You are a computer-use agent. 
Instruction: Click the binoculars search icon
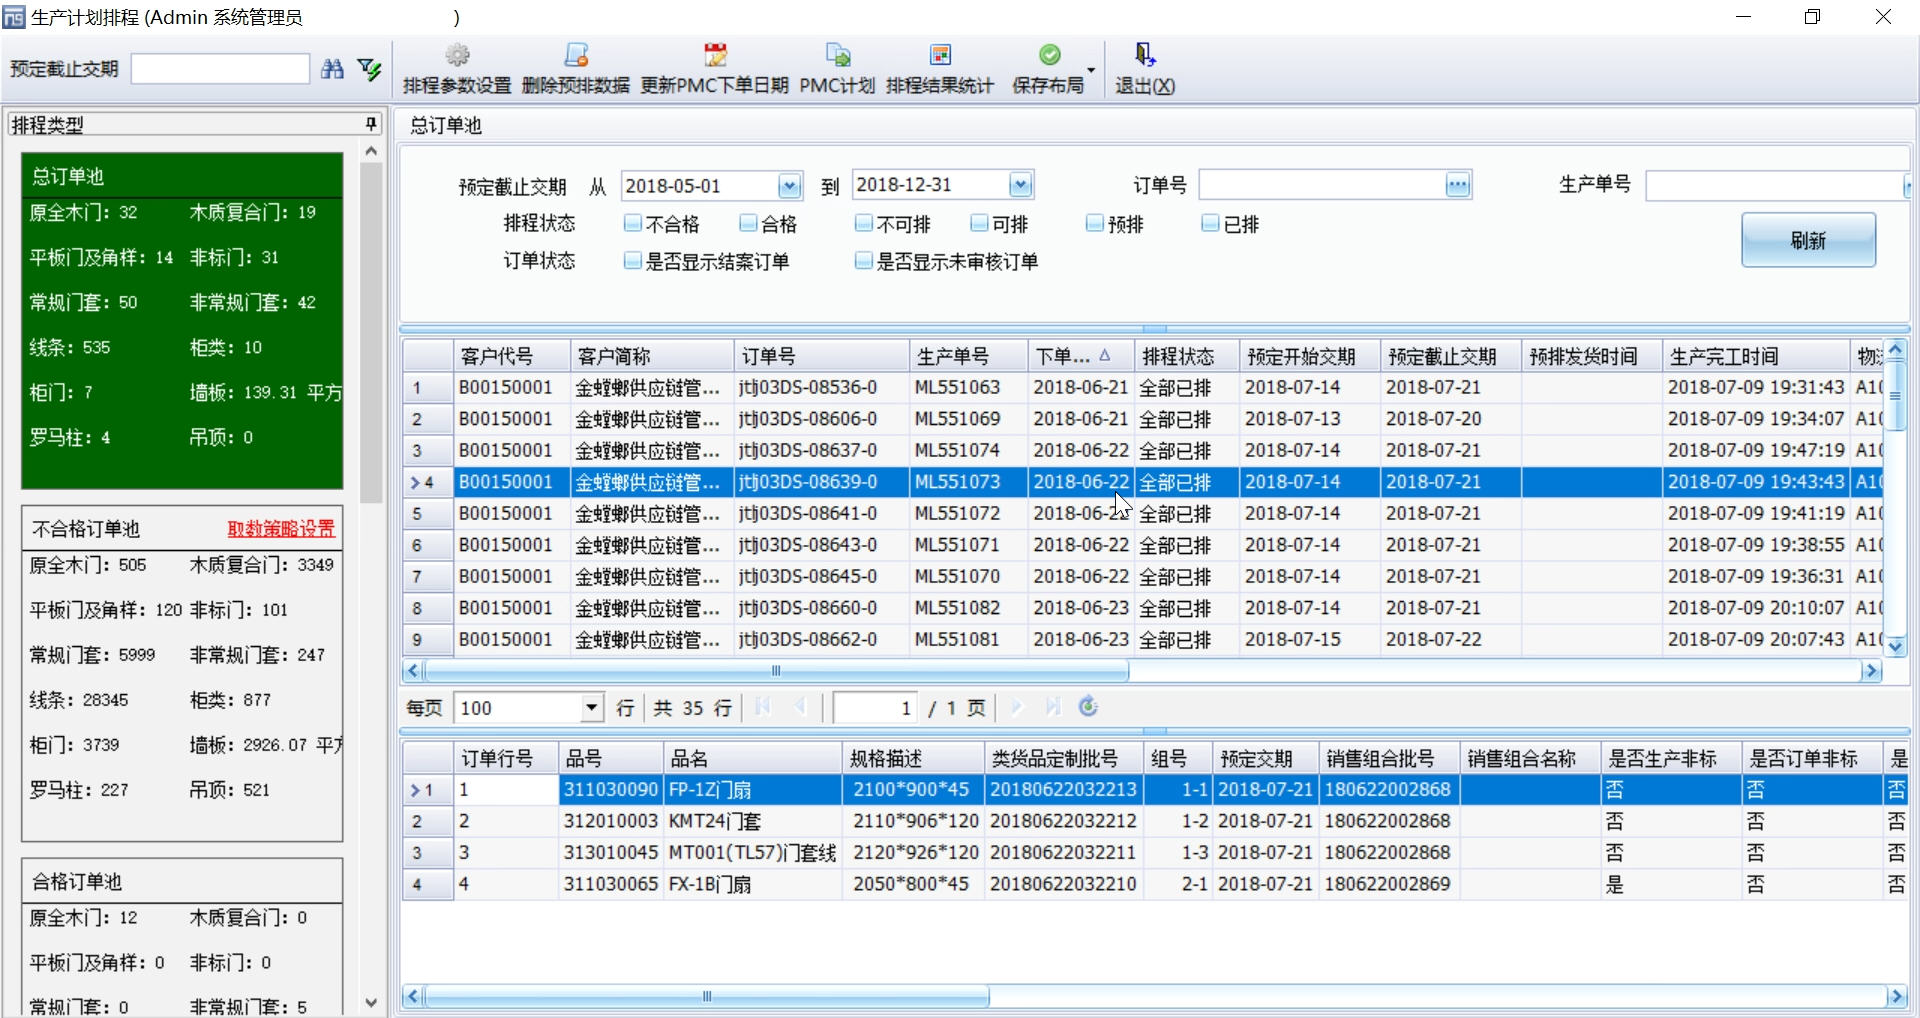[x=333, y=69]
